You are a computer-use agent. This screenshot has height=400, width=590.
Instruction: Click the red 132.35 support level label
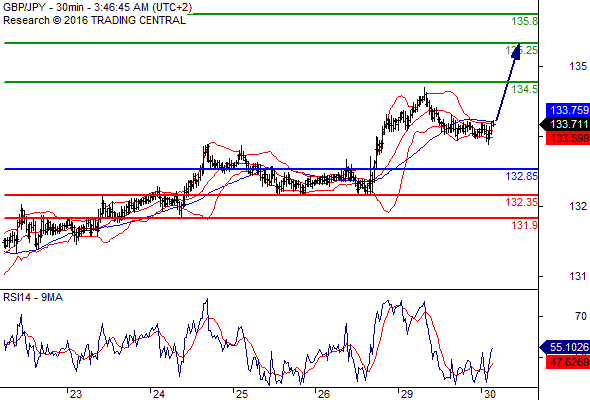(522, 202)
